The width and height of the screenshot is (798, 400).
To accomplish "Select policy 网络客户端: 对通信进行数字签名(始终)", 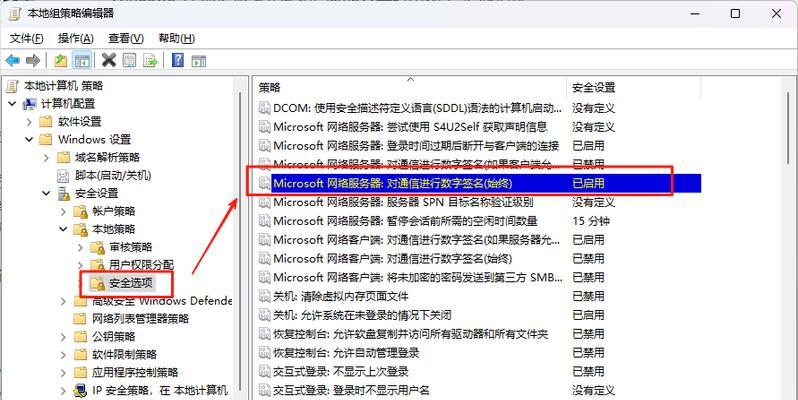I will [392, 259].
